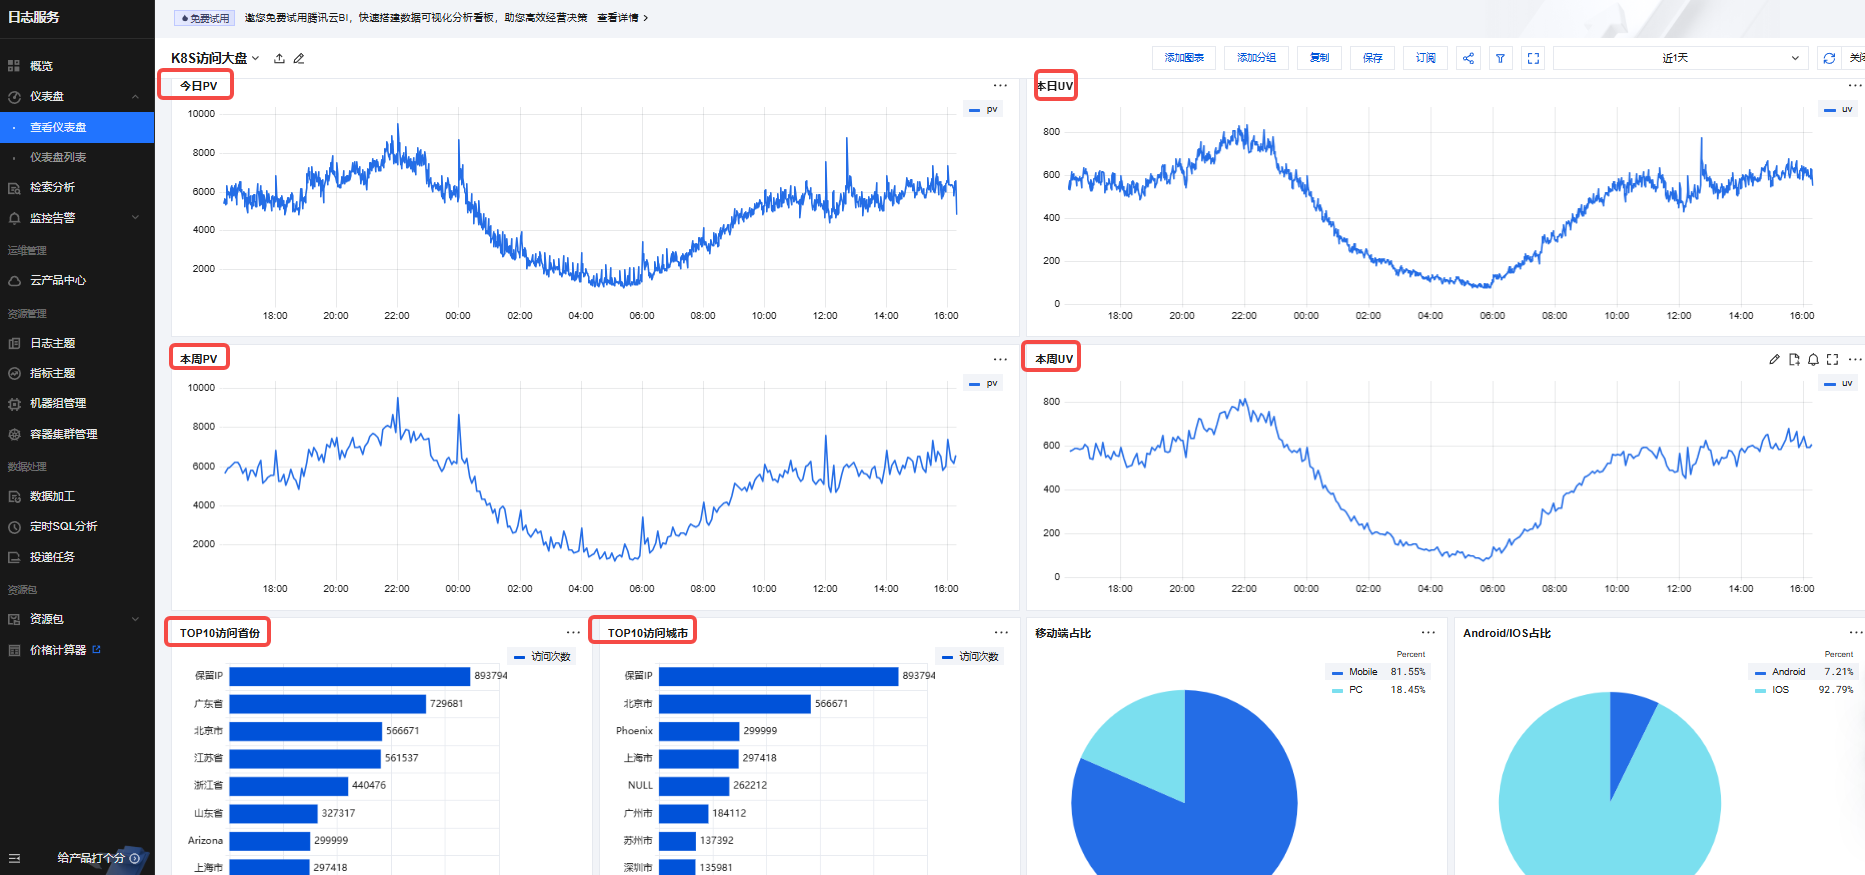
Task: Toggle the pv legend on 本周PV chart
Action: click(x=984, y=383)
